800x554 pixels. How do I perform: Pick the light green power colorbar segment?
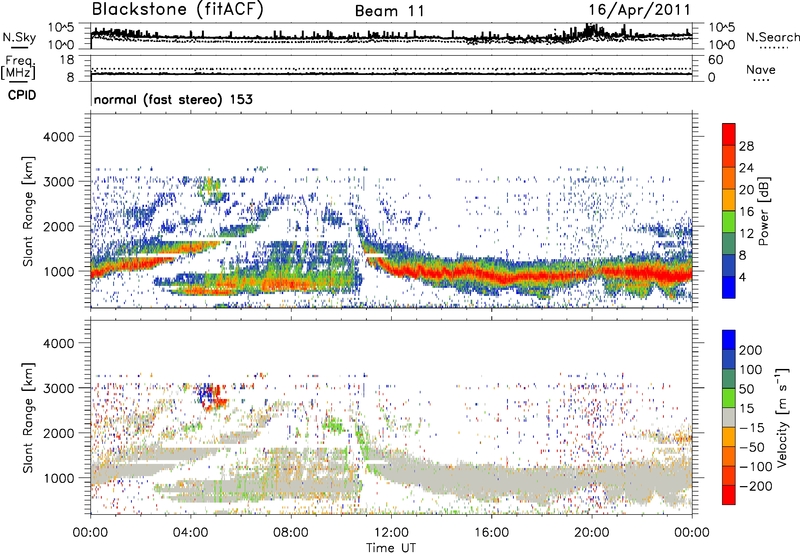[x=729, y=222]
